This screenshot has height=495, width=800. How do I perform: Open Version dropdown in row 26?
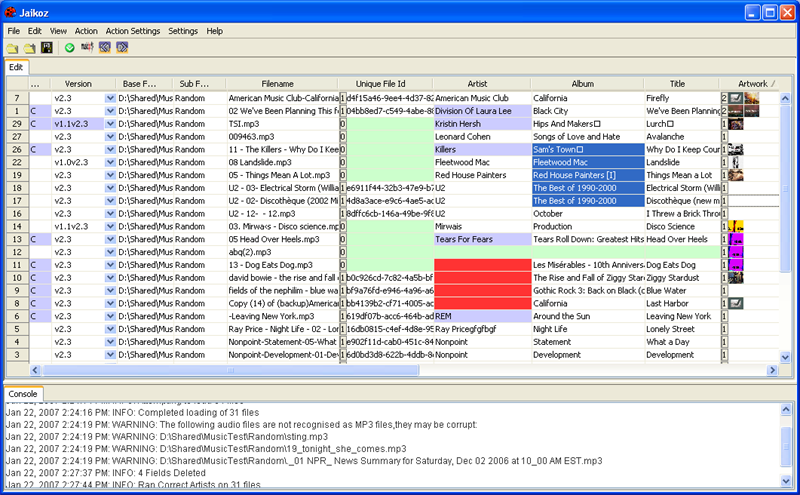(110, 149)
